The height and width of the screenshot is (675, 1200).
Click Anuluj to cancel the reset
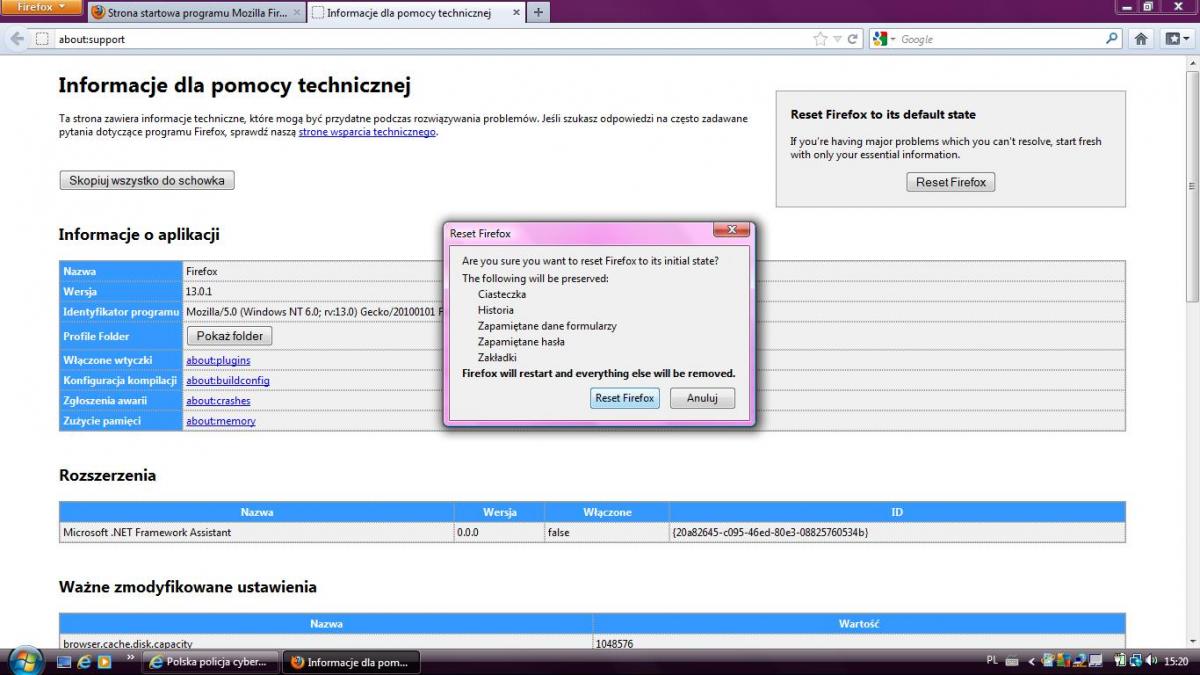[702, 398]
